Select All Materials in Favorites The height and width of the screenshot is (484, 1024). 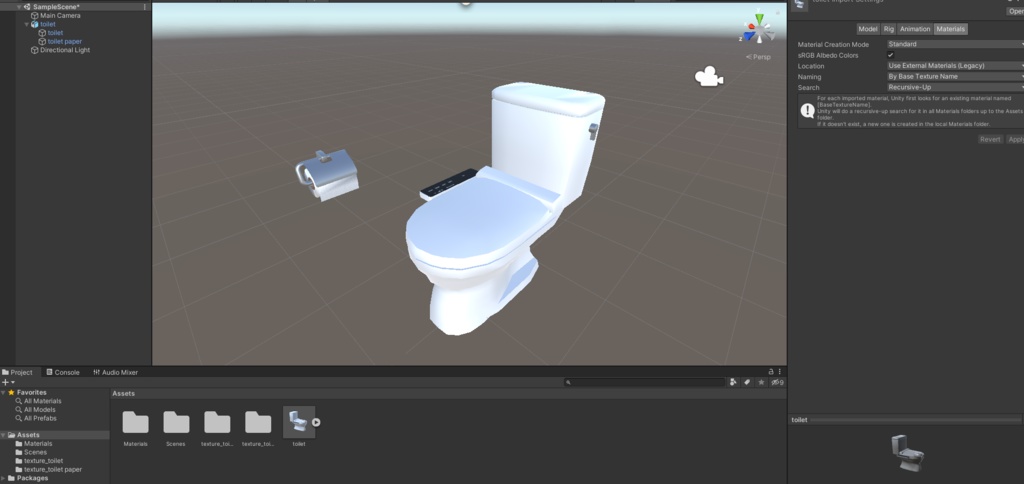point(42,401)
